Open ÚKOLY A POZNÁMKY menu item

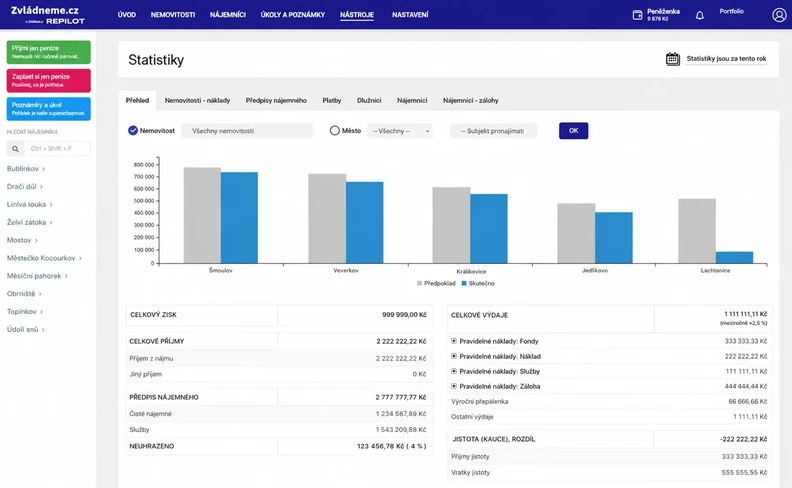pyautogui.click(x=293, y=15)
